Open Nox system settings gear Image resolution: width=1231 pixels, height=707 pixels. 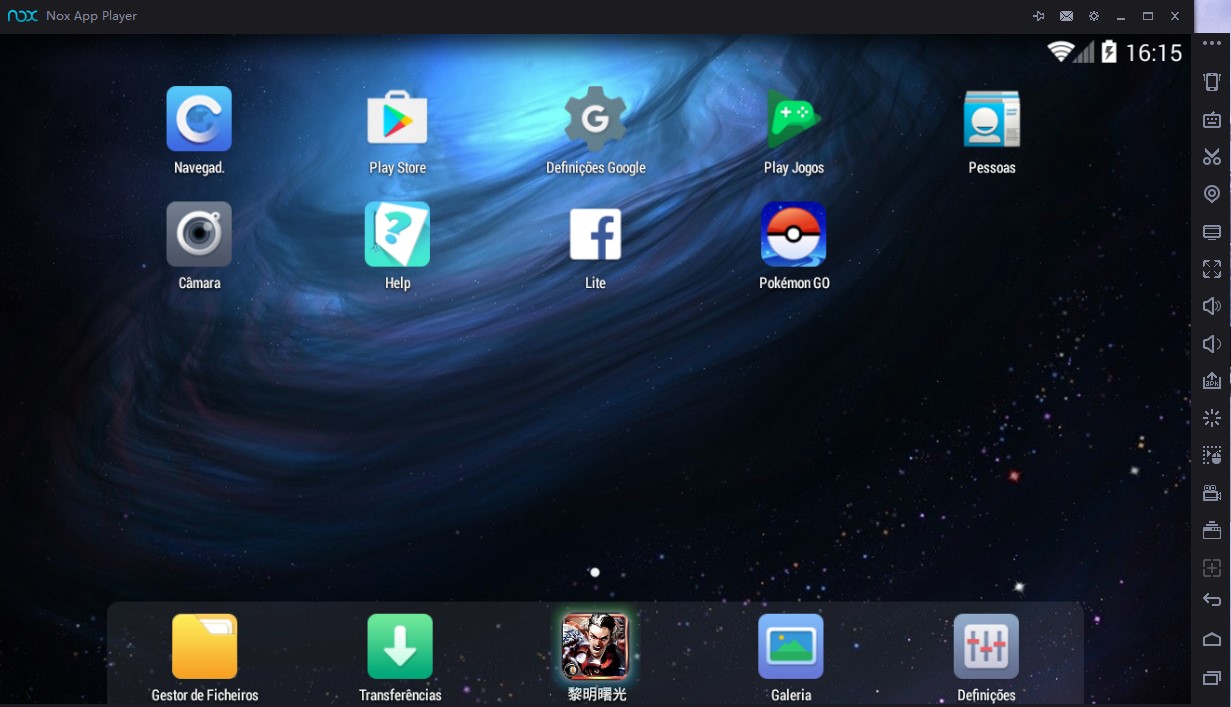coord(1094,16)
